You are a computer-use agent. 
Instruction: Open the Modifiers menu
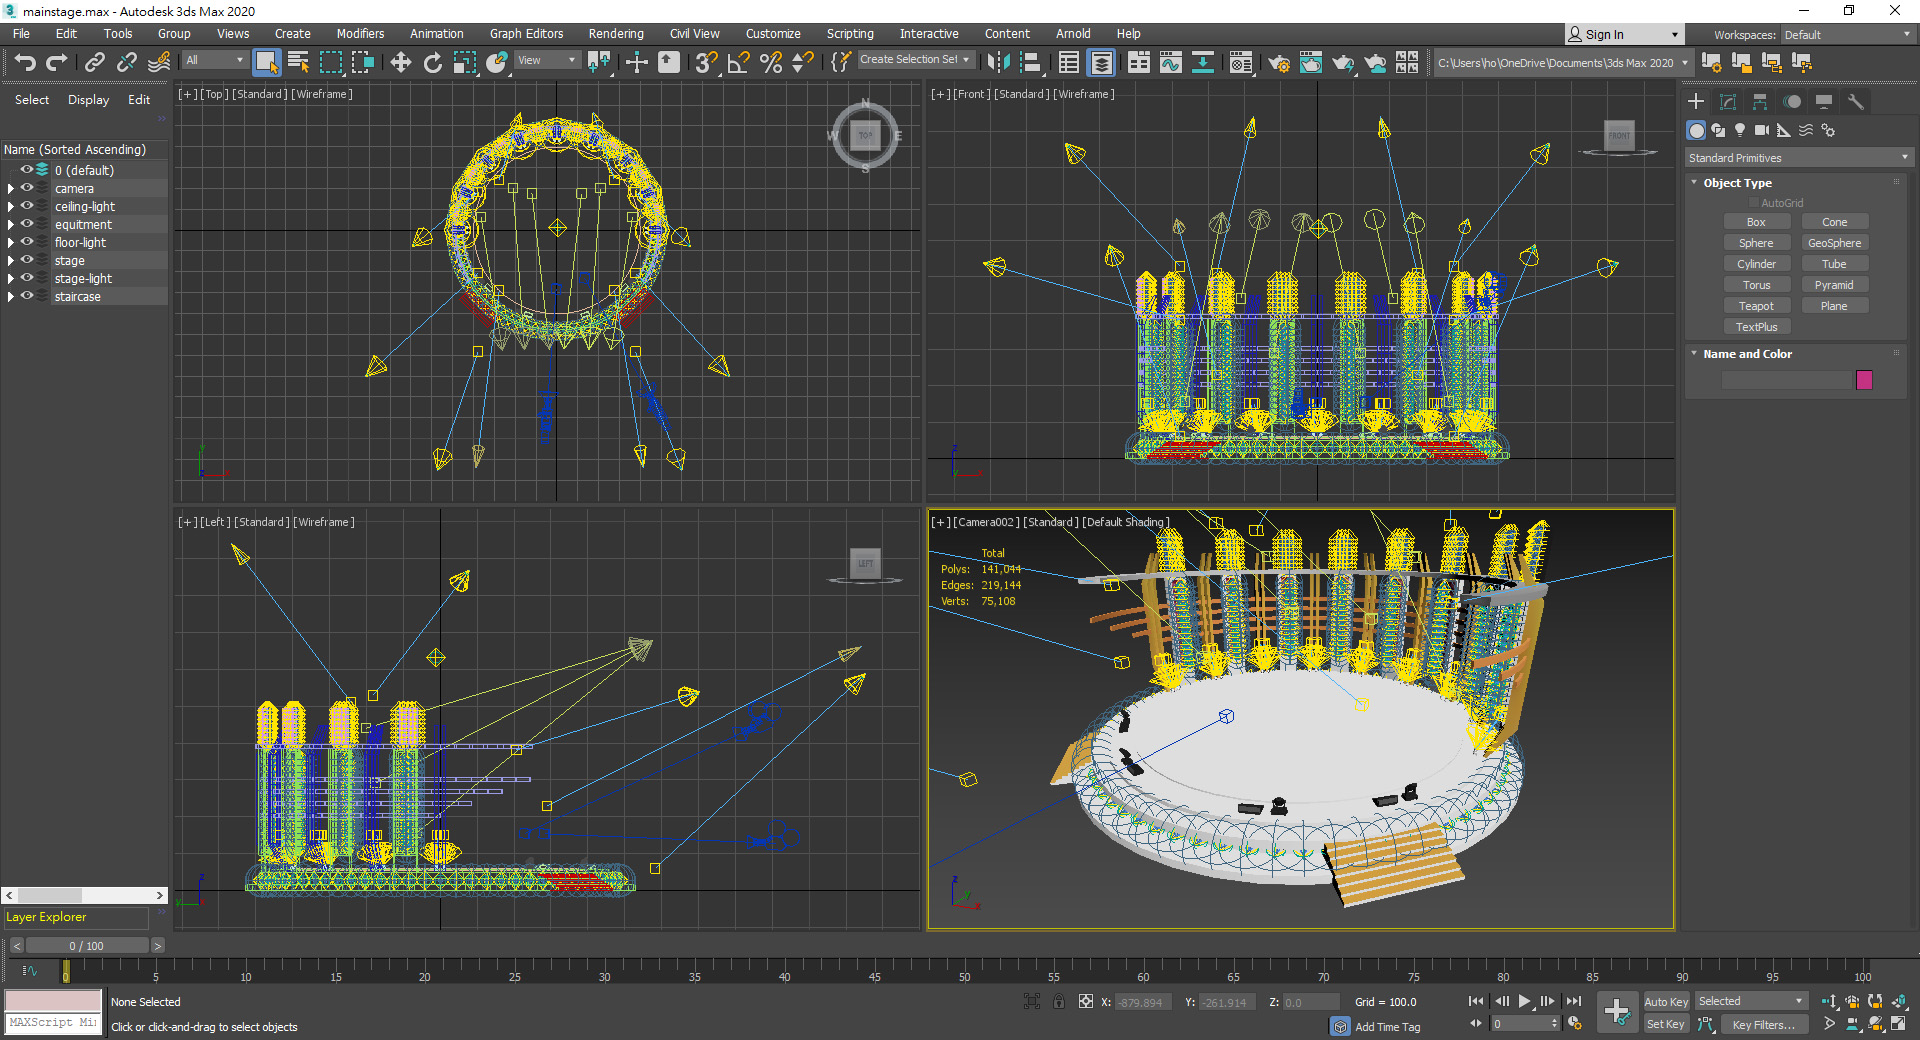click(360, 34)
